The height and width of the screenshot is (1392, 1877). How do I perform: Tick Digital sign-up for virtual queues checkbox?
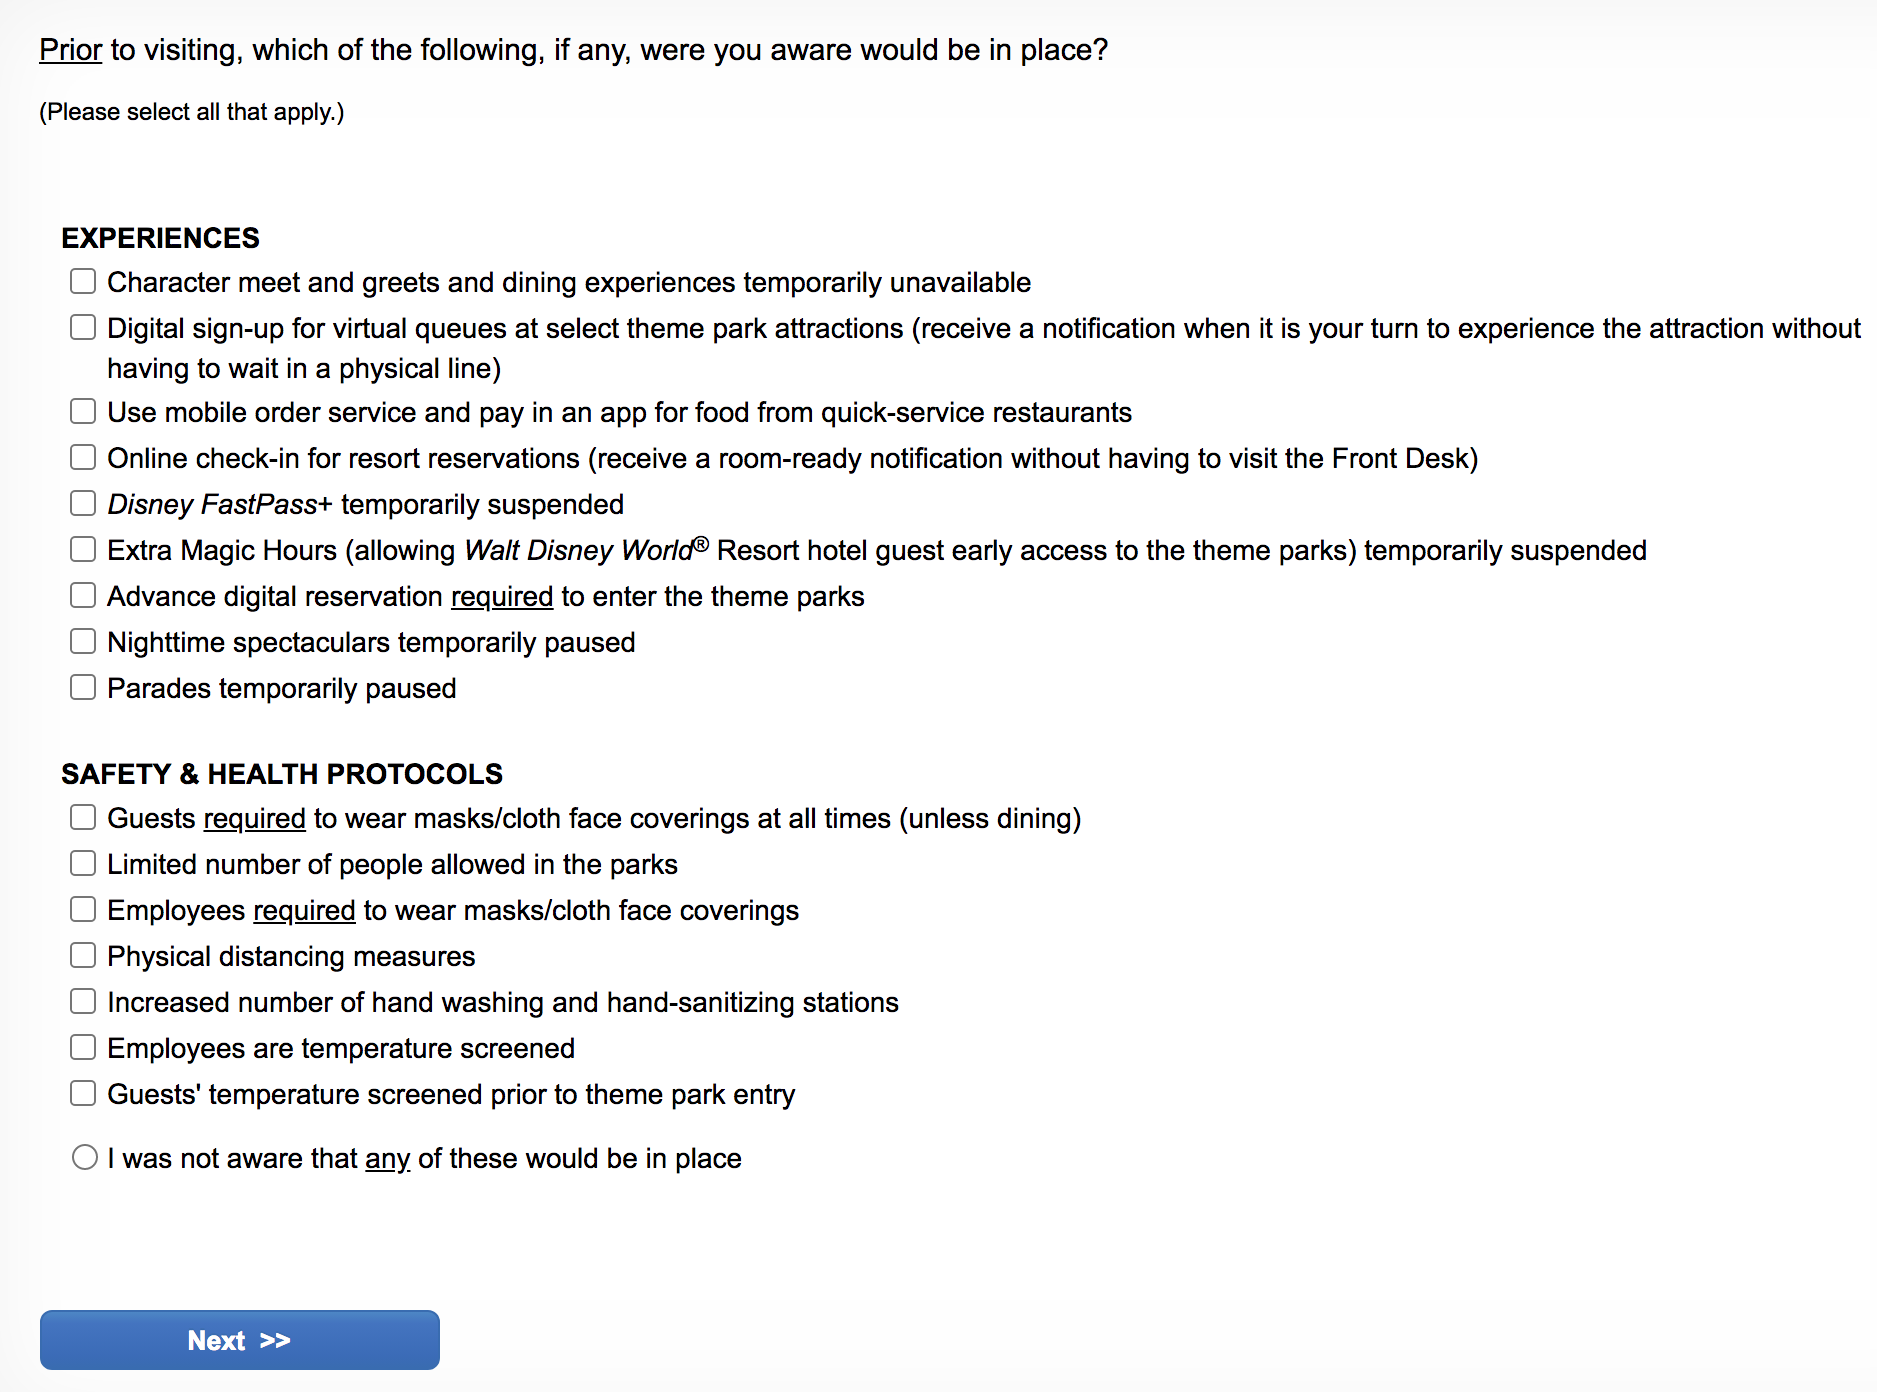tap(83, 328)
